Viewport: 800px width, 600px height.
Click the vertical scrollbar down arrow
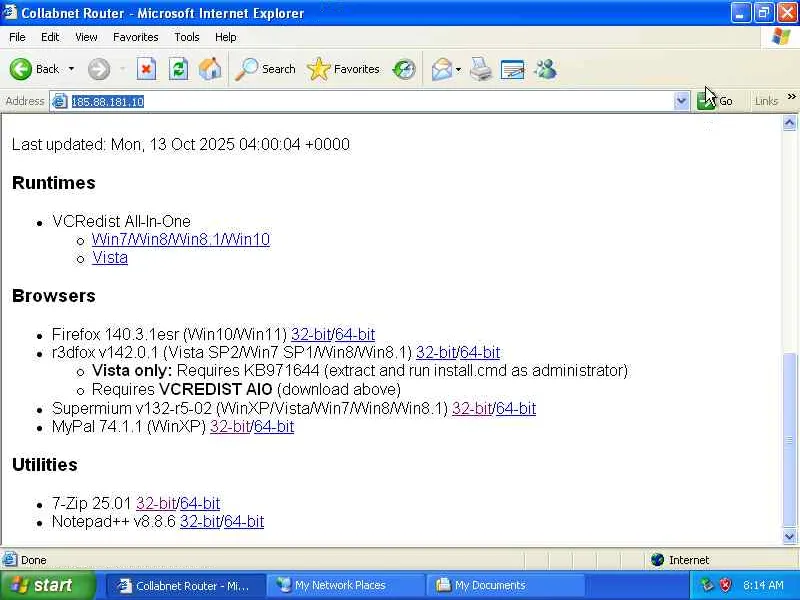(789, 536)
